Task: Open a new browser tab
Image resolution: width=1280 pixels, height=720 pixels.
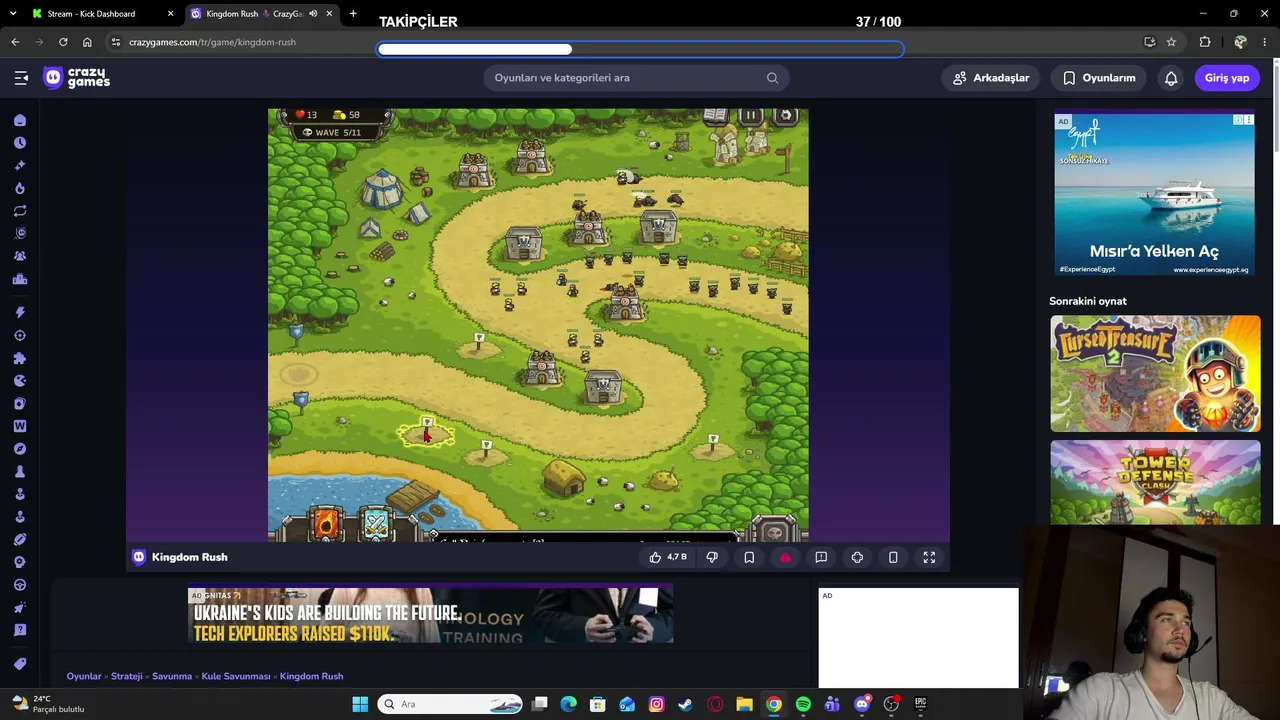Action: (353, 14)
